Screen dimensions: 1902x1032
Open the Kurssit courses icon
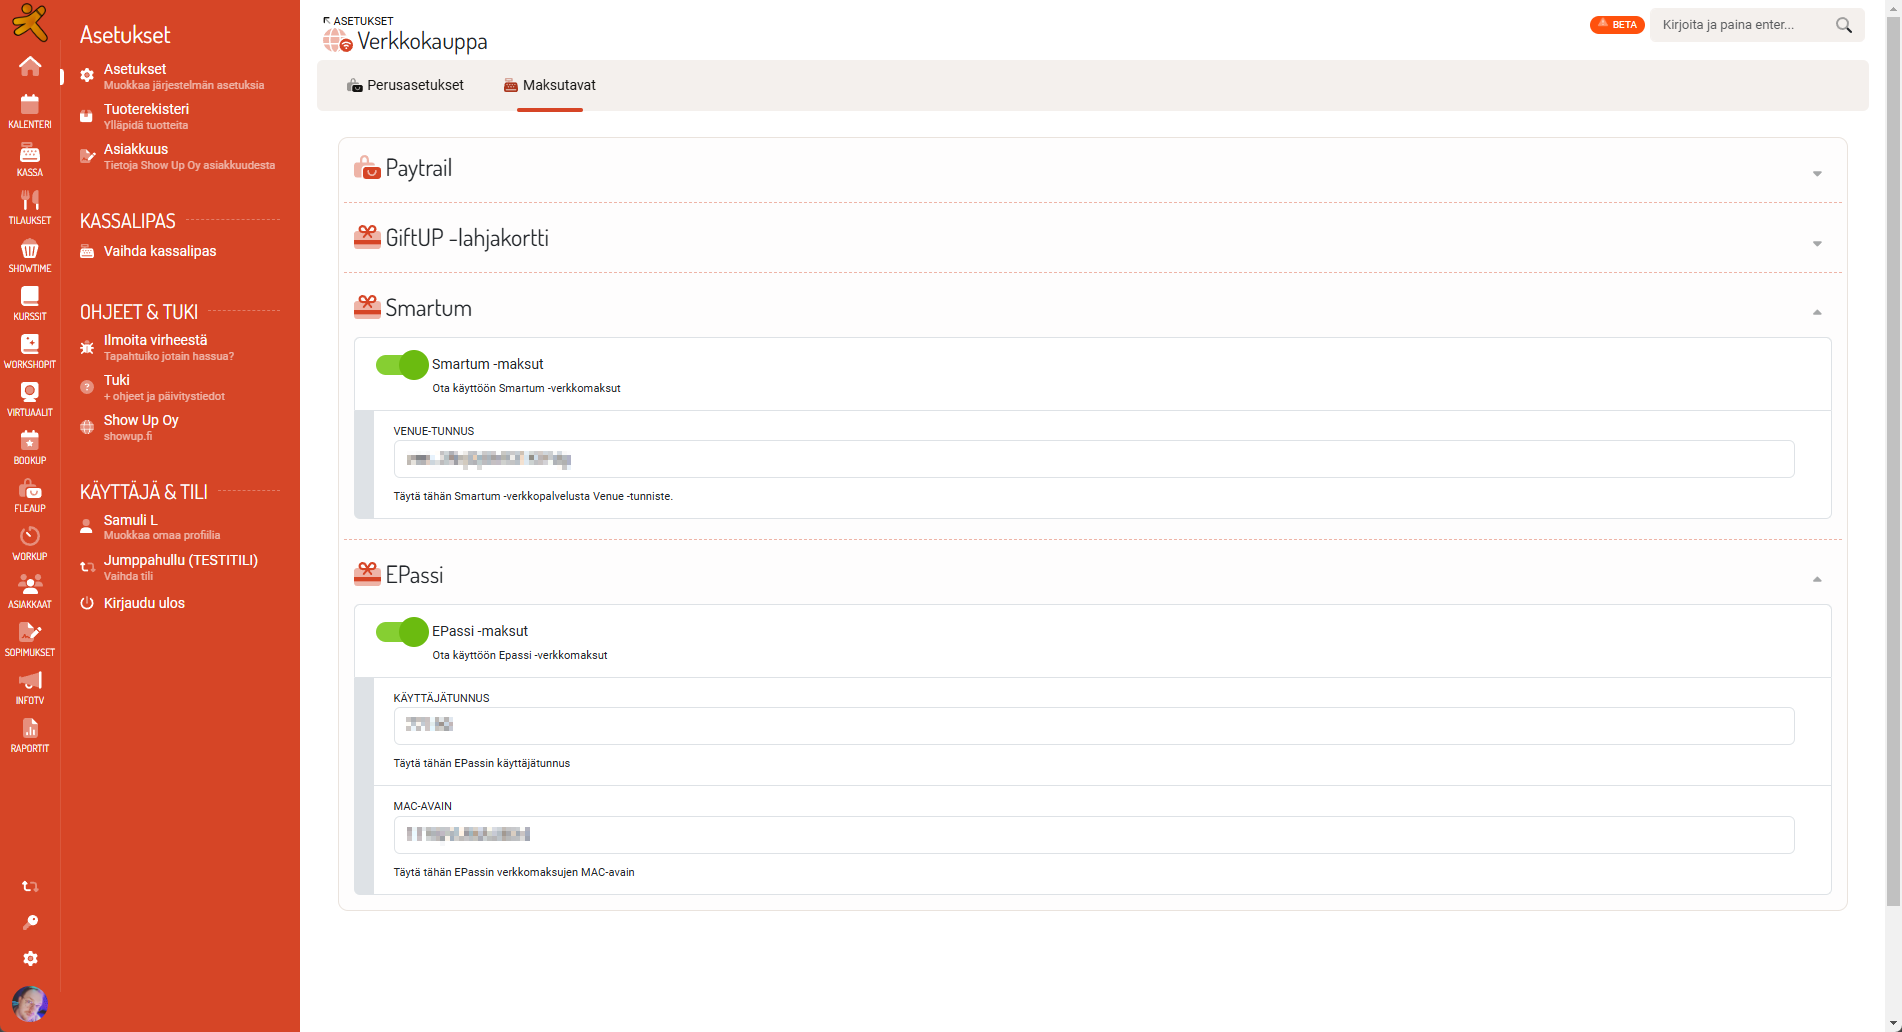(x=30, y=302)
